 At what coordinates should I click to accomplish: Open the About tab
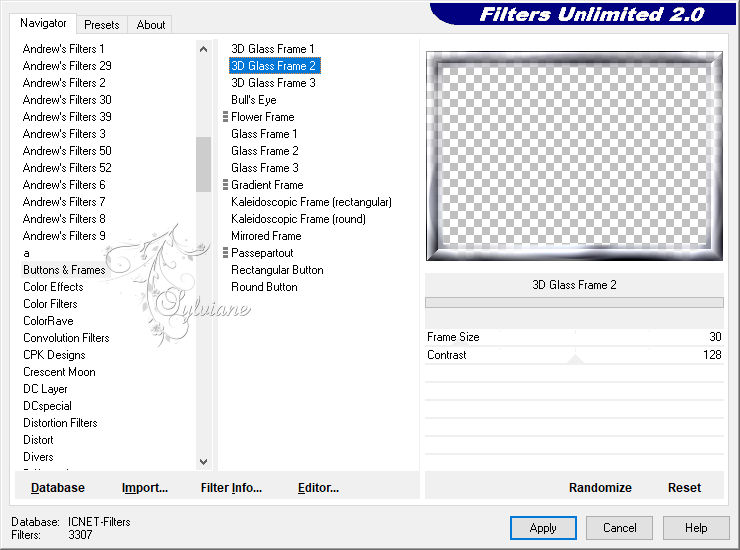pyautogui.click(x=151, y=25)
